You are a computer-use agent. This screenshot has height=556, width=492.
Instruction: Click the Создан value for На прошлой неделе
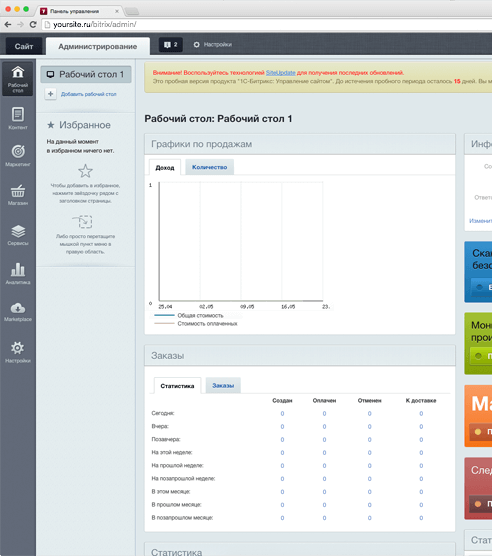click(282, 466)
